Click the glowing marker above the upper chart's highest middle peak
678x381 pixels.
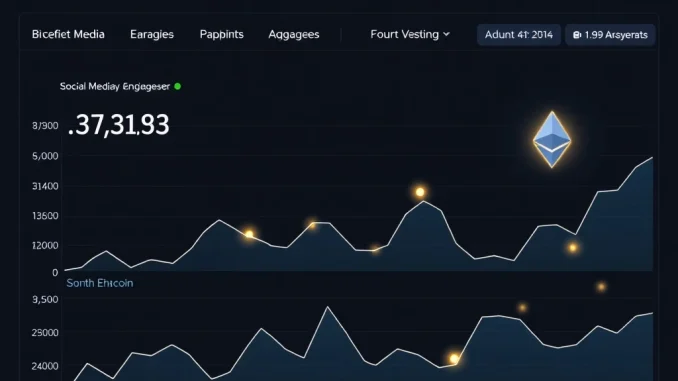420,192
